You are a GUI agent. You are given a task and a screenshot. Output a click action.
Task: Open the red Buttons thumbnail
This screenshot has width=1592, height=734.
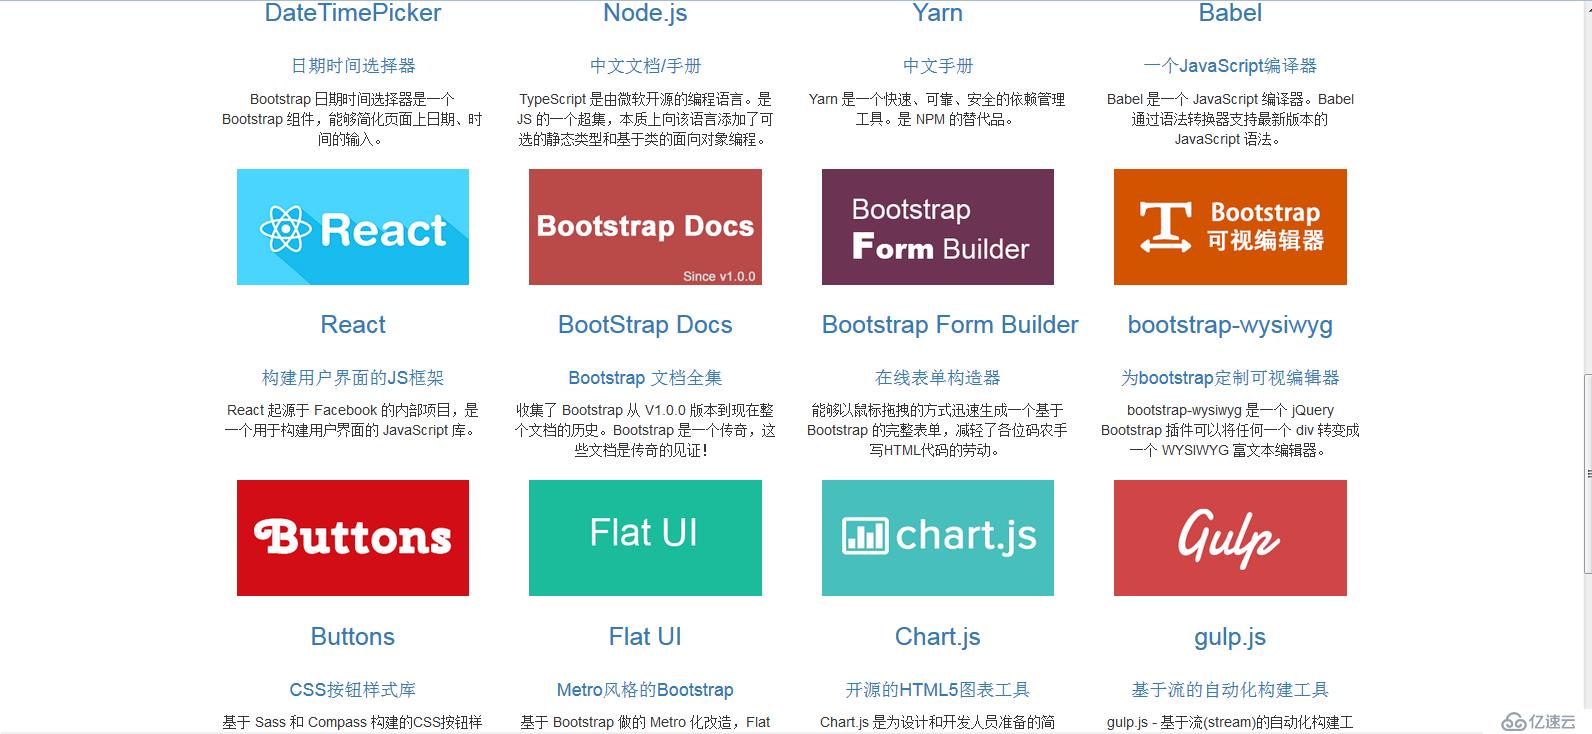[353, 538]
